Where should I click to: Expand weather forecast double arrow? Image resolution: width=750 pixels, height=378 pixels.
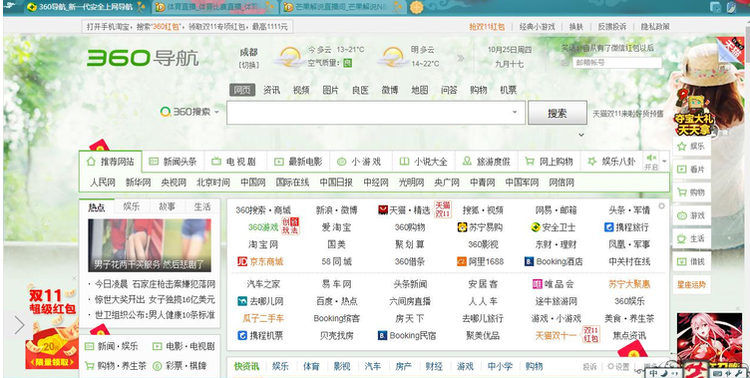pos(461,58)
